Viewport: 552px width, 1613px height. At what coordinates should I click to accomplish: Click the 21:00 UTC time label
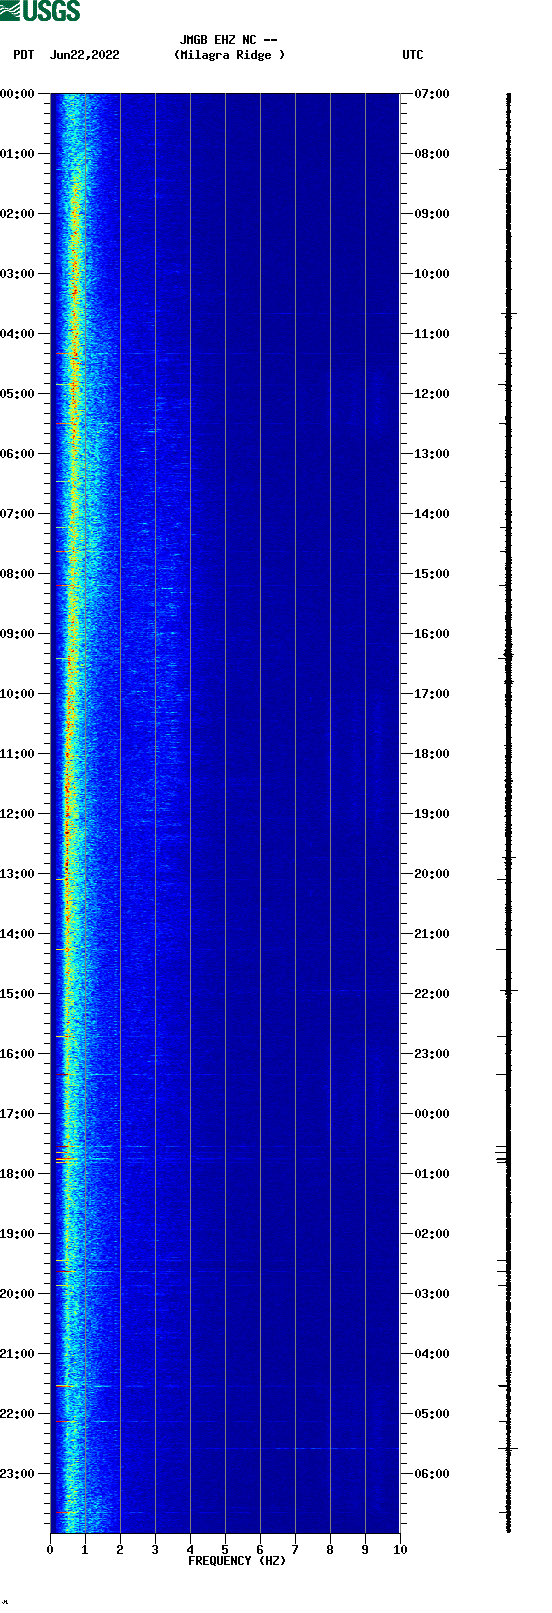(432, 934)
